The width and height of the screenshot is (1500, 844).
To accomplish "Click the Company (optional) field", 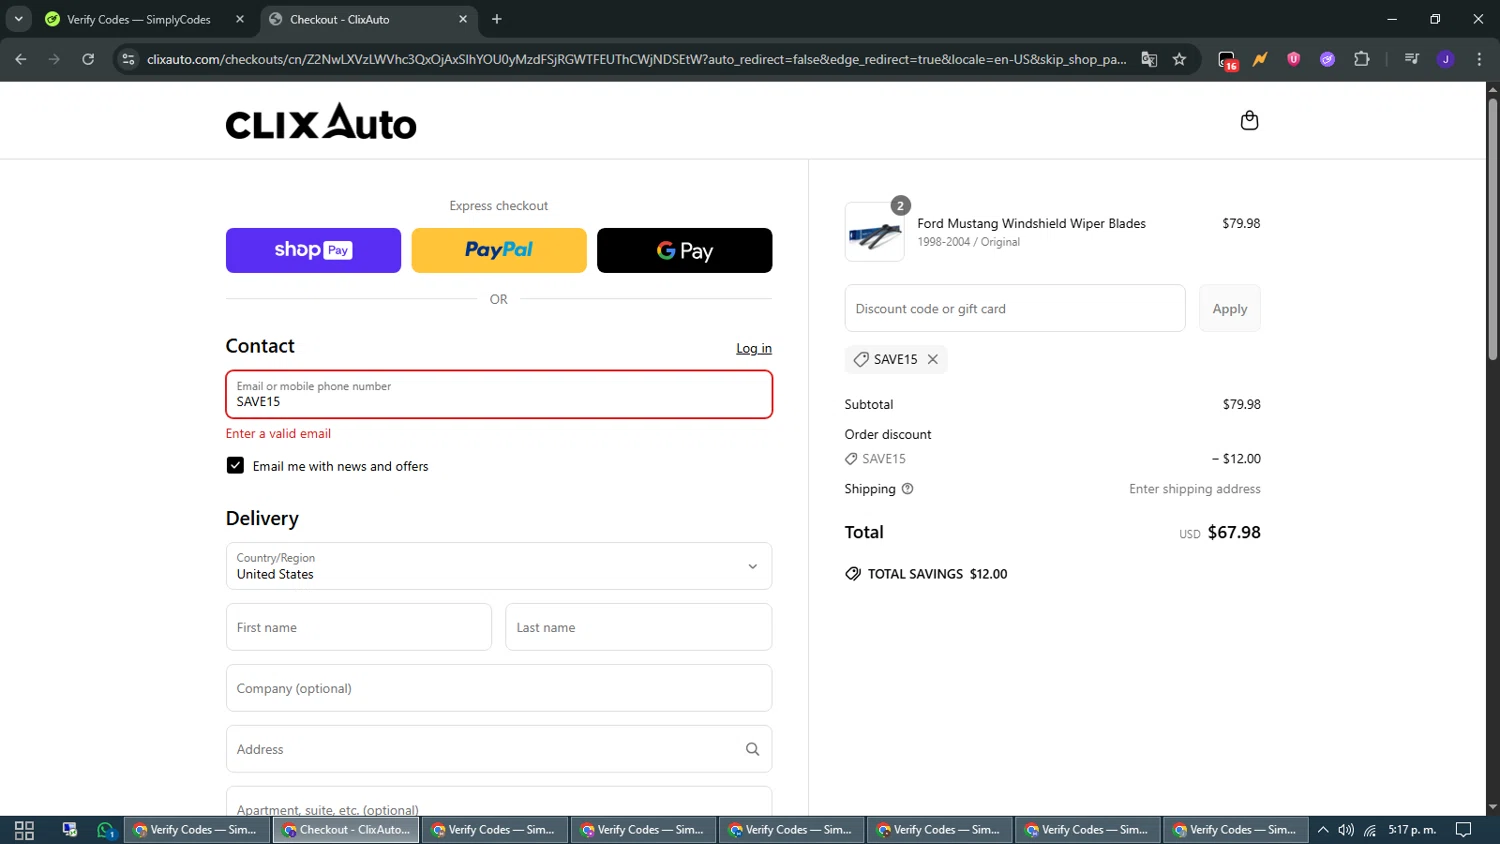I will (499, 688).
